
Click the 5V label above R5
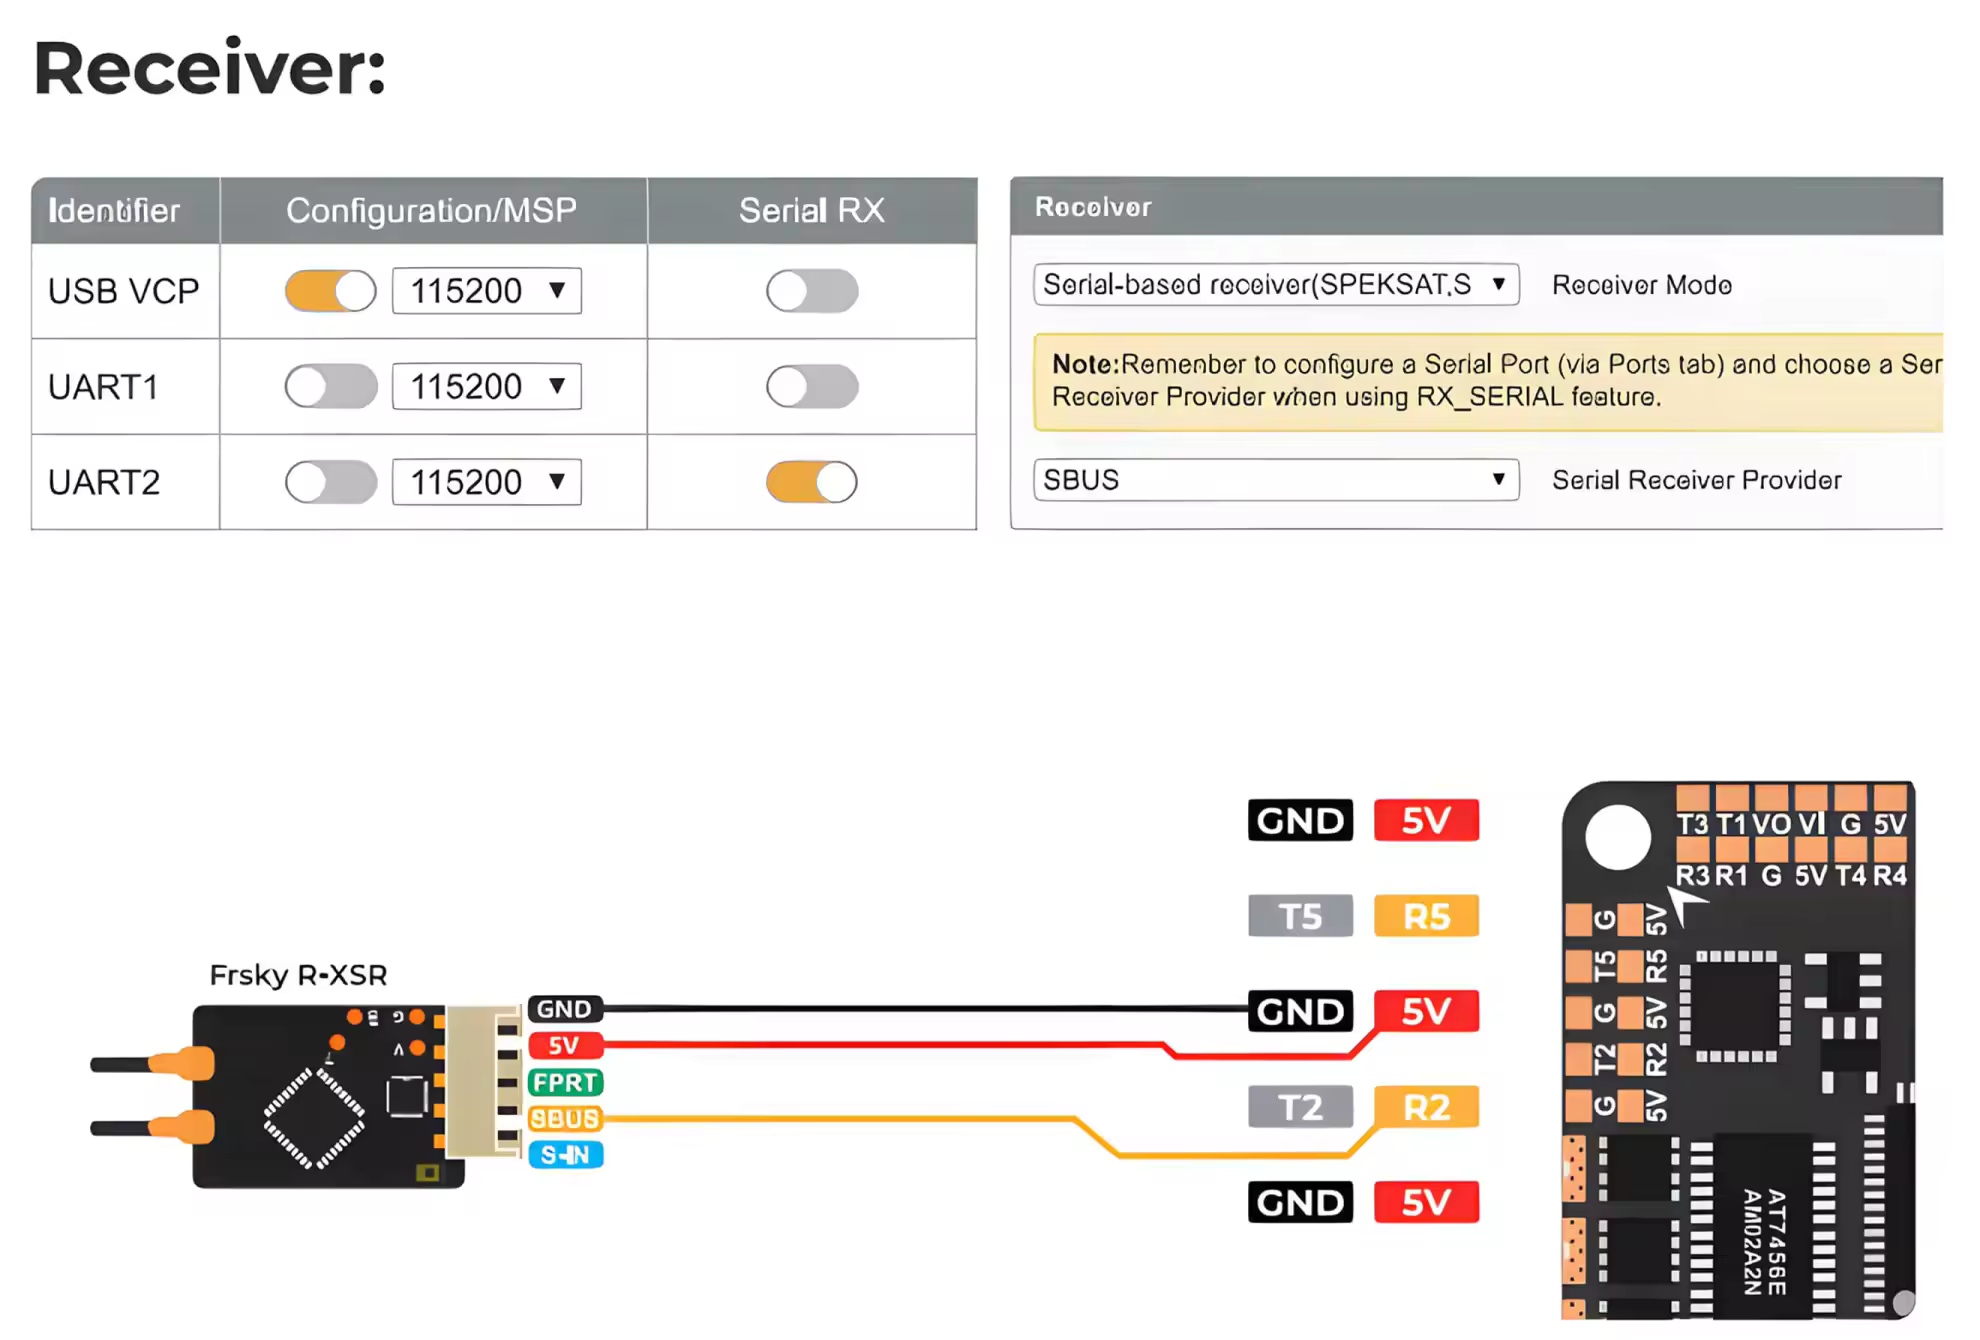[1426, 820]
